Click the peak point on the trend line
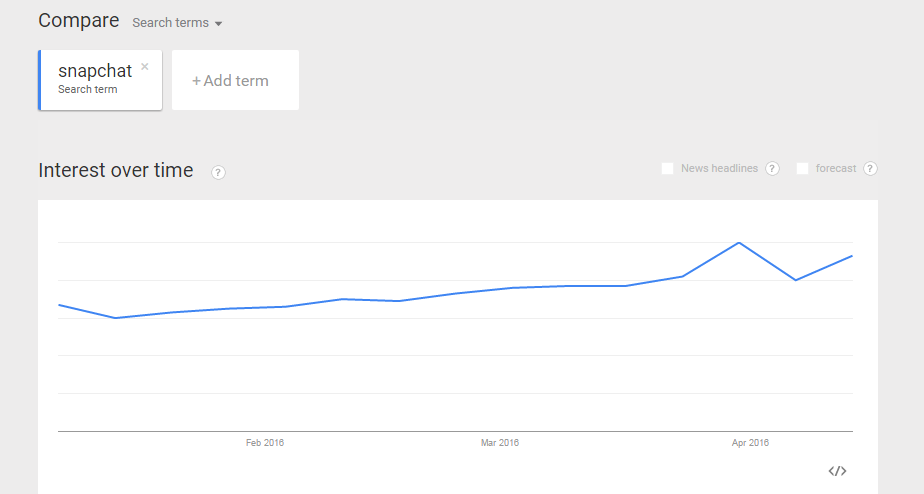Image resolution: width=924 pixels, height=494 pixels. [739, 243]
